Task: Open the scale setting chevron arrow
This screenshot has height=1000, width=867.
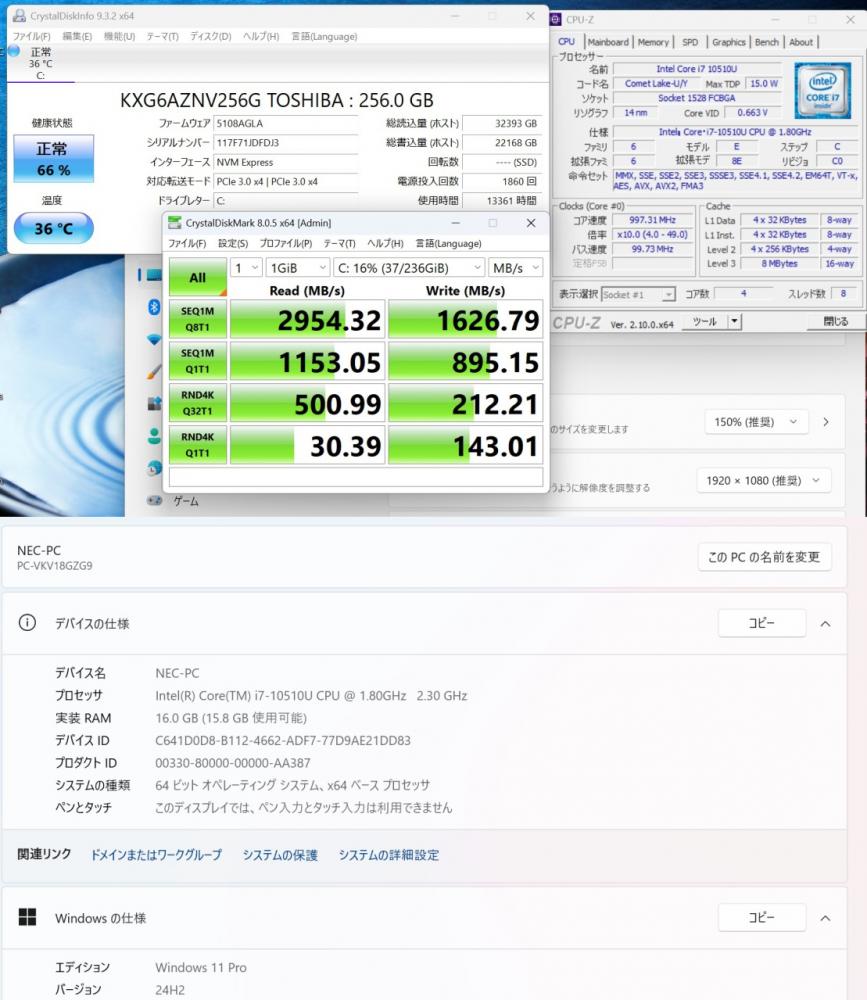Action: pos(826,422)
